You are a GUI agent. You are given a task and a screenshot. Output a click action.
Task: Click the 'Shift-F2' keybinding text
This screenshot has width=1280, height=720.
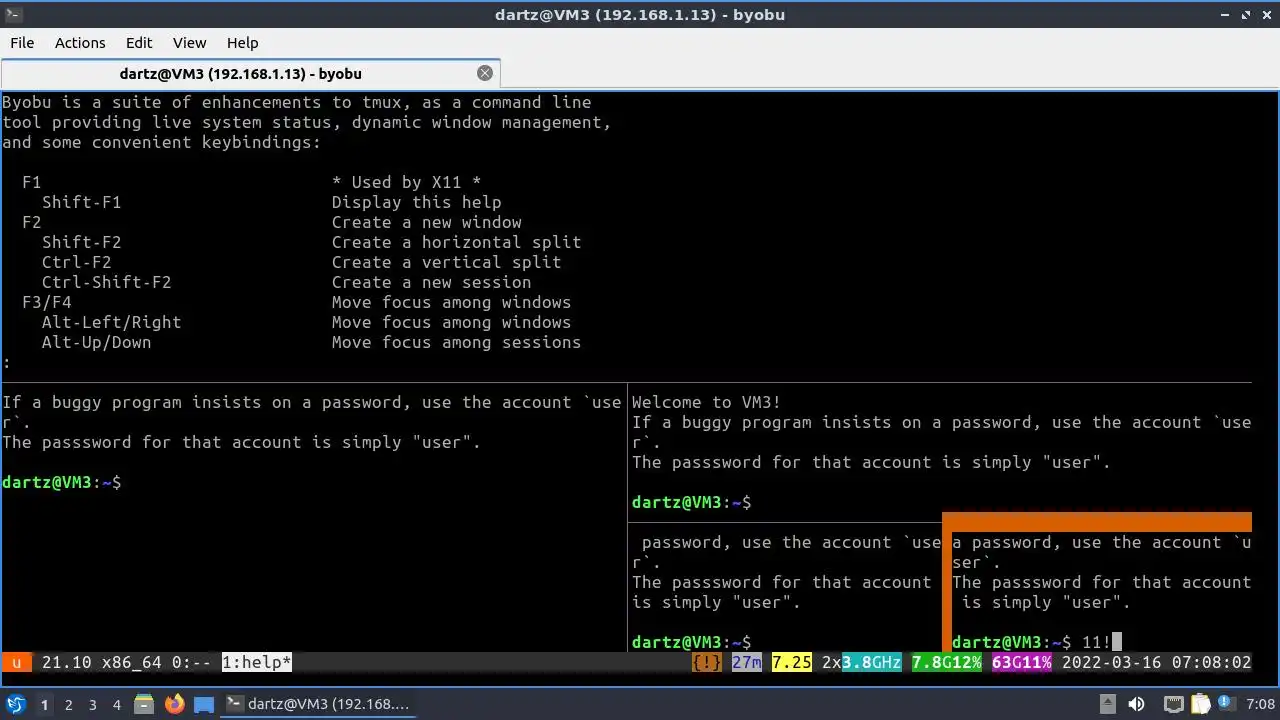[x=81, y=242]
